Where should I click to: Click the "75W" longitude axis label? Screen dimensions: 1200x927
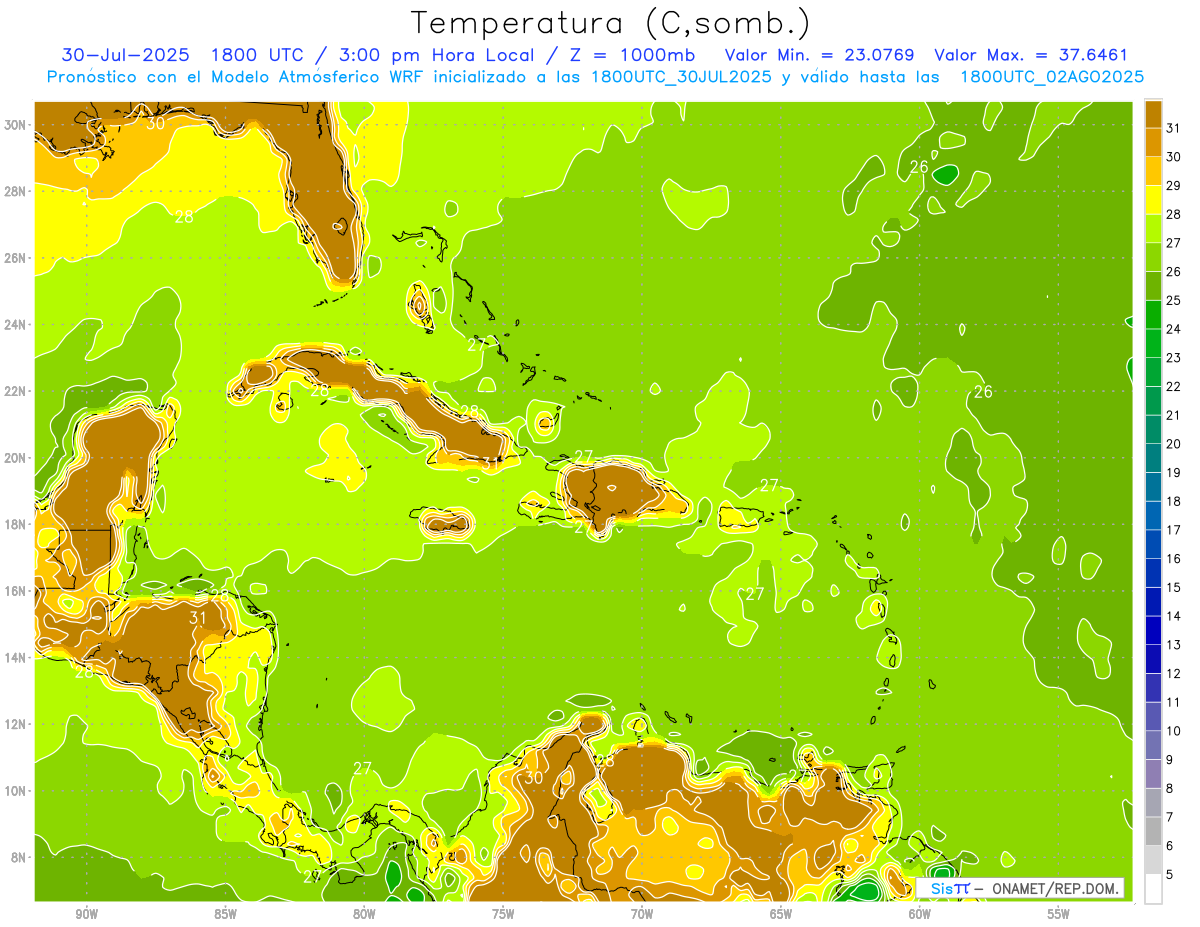[502, 914]
